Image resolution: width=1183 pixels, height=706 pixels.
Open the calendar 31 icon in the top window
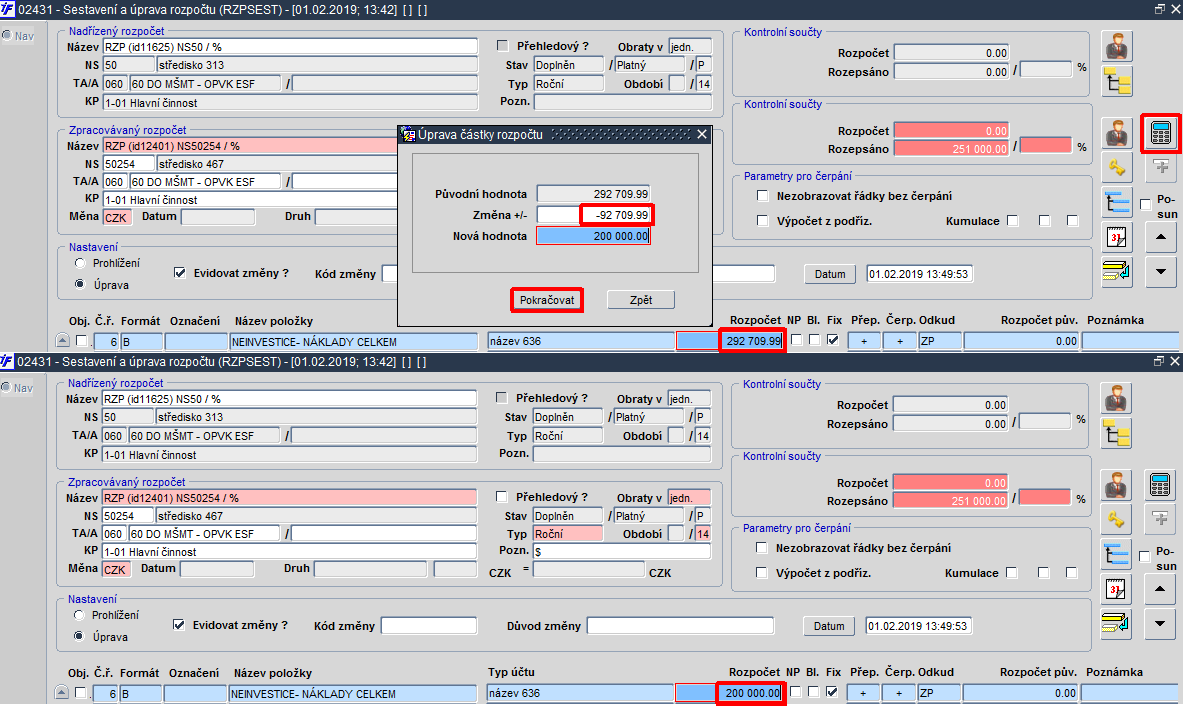(1117, 237)
